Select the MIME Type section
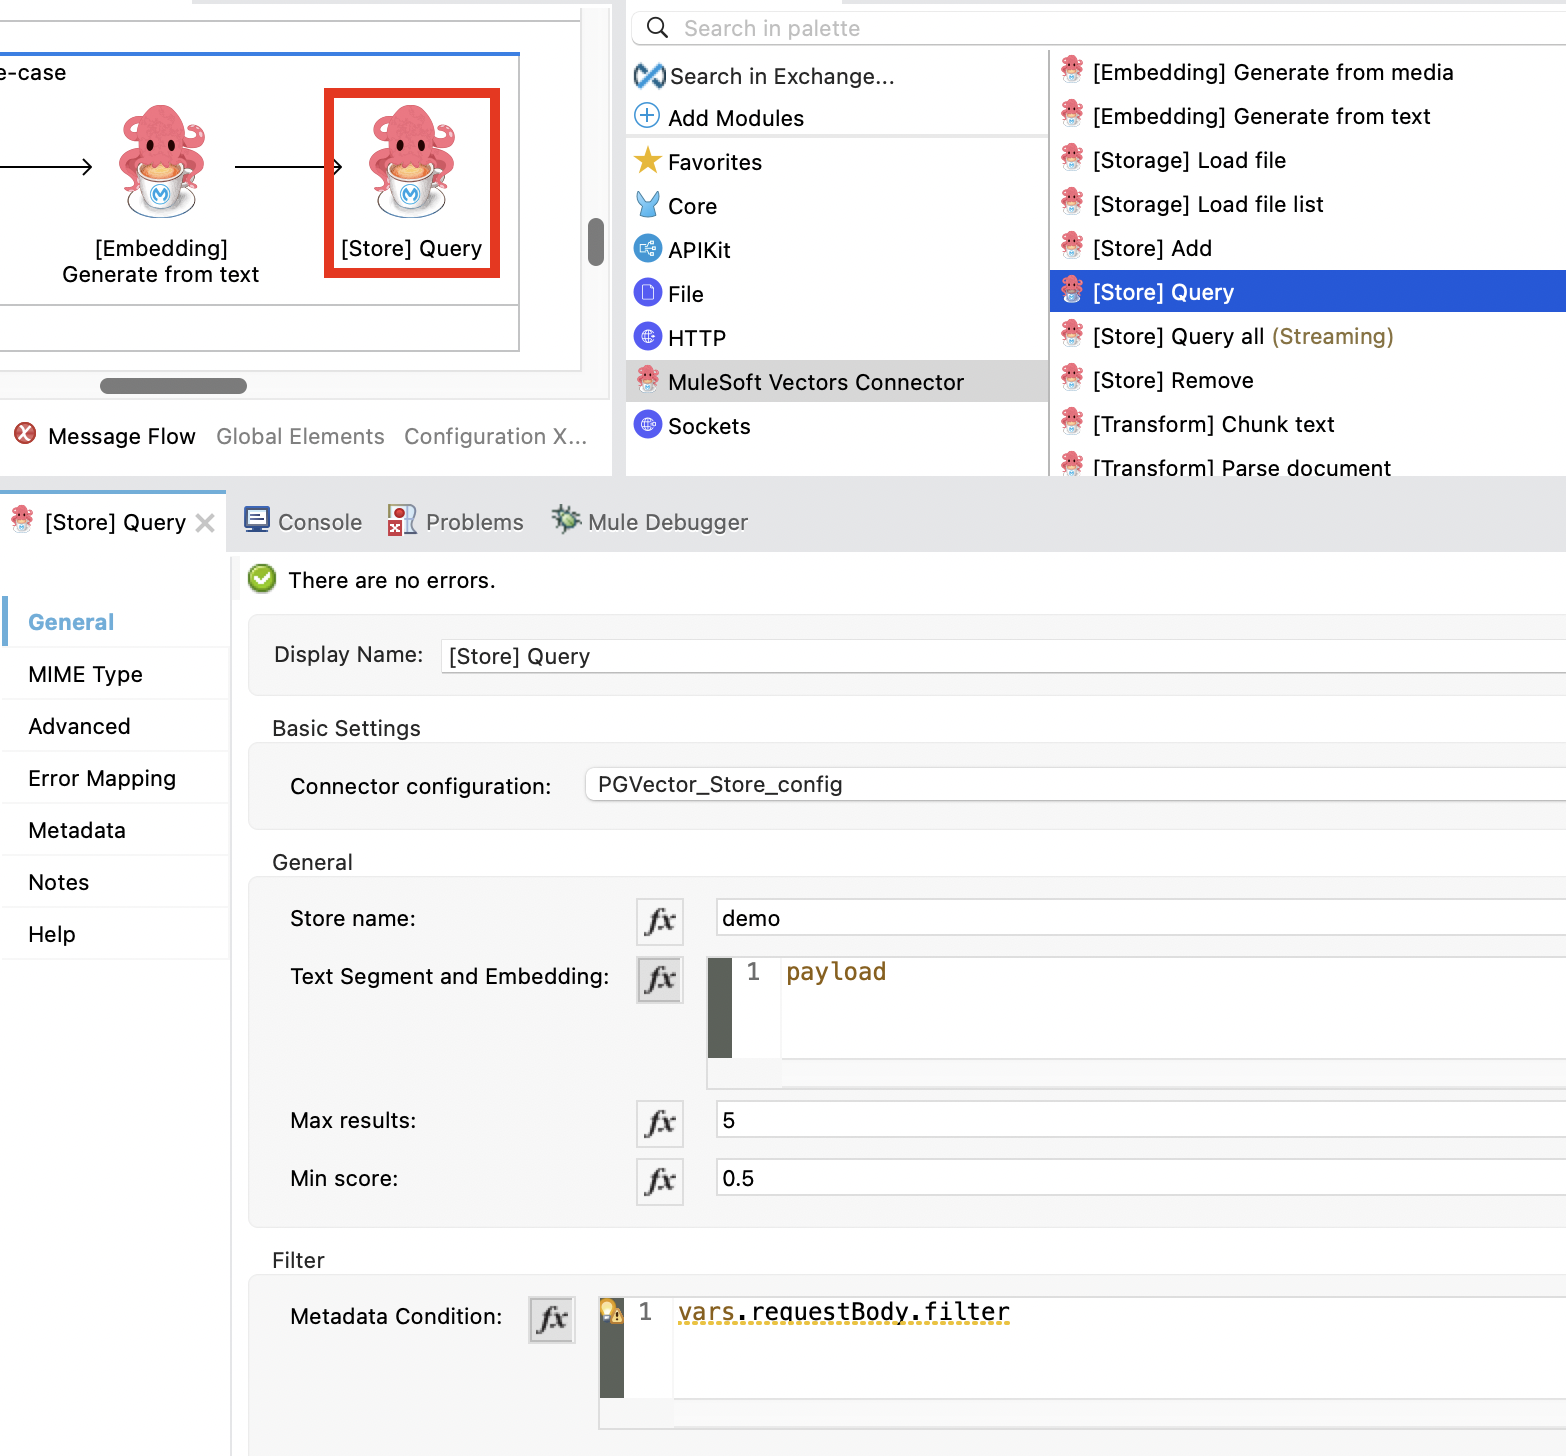This screenshot has height=1456, width=1566. click(x=115, y=674)
